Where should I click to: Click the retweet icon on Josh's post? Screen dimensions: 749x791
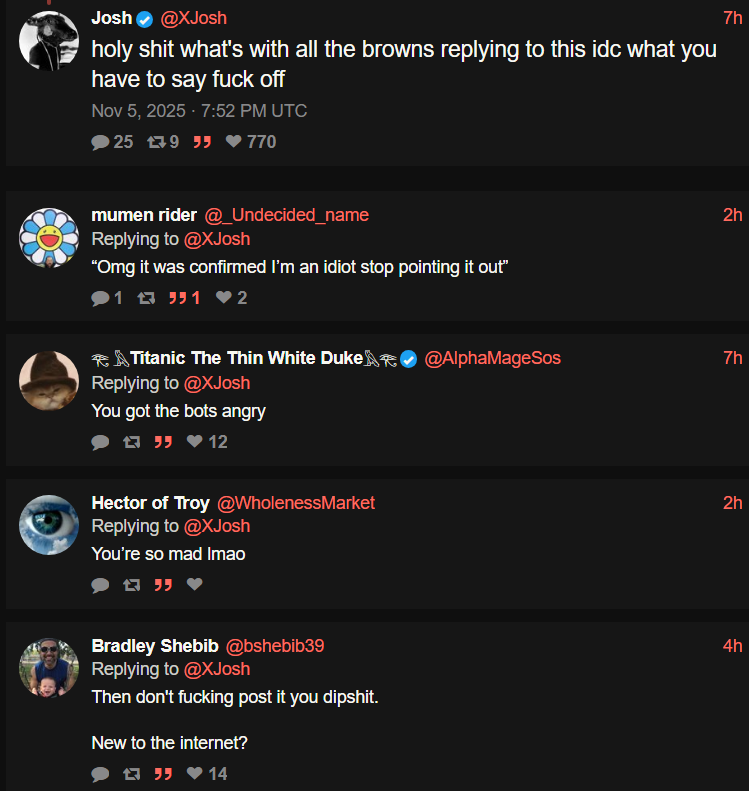[156, 142]
